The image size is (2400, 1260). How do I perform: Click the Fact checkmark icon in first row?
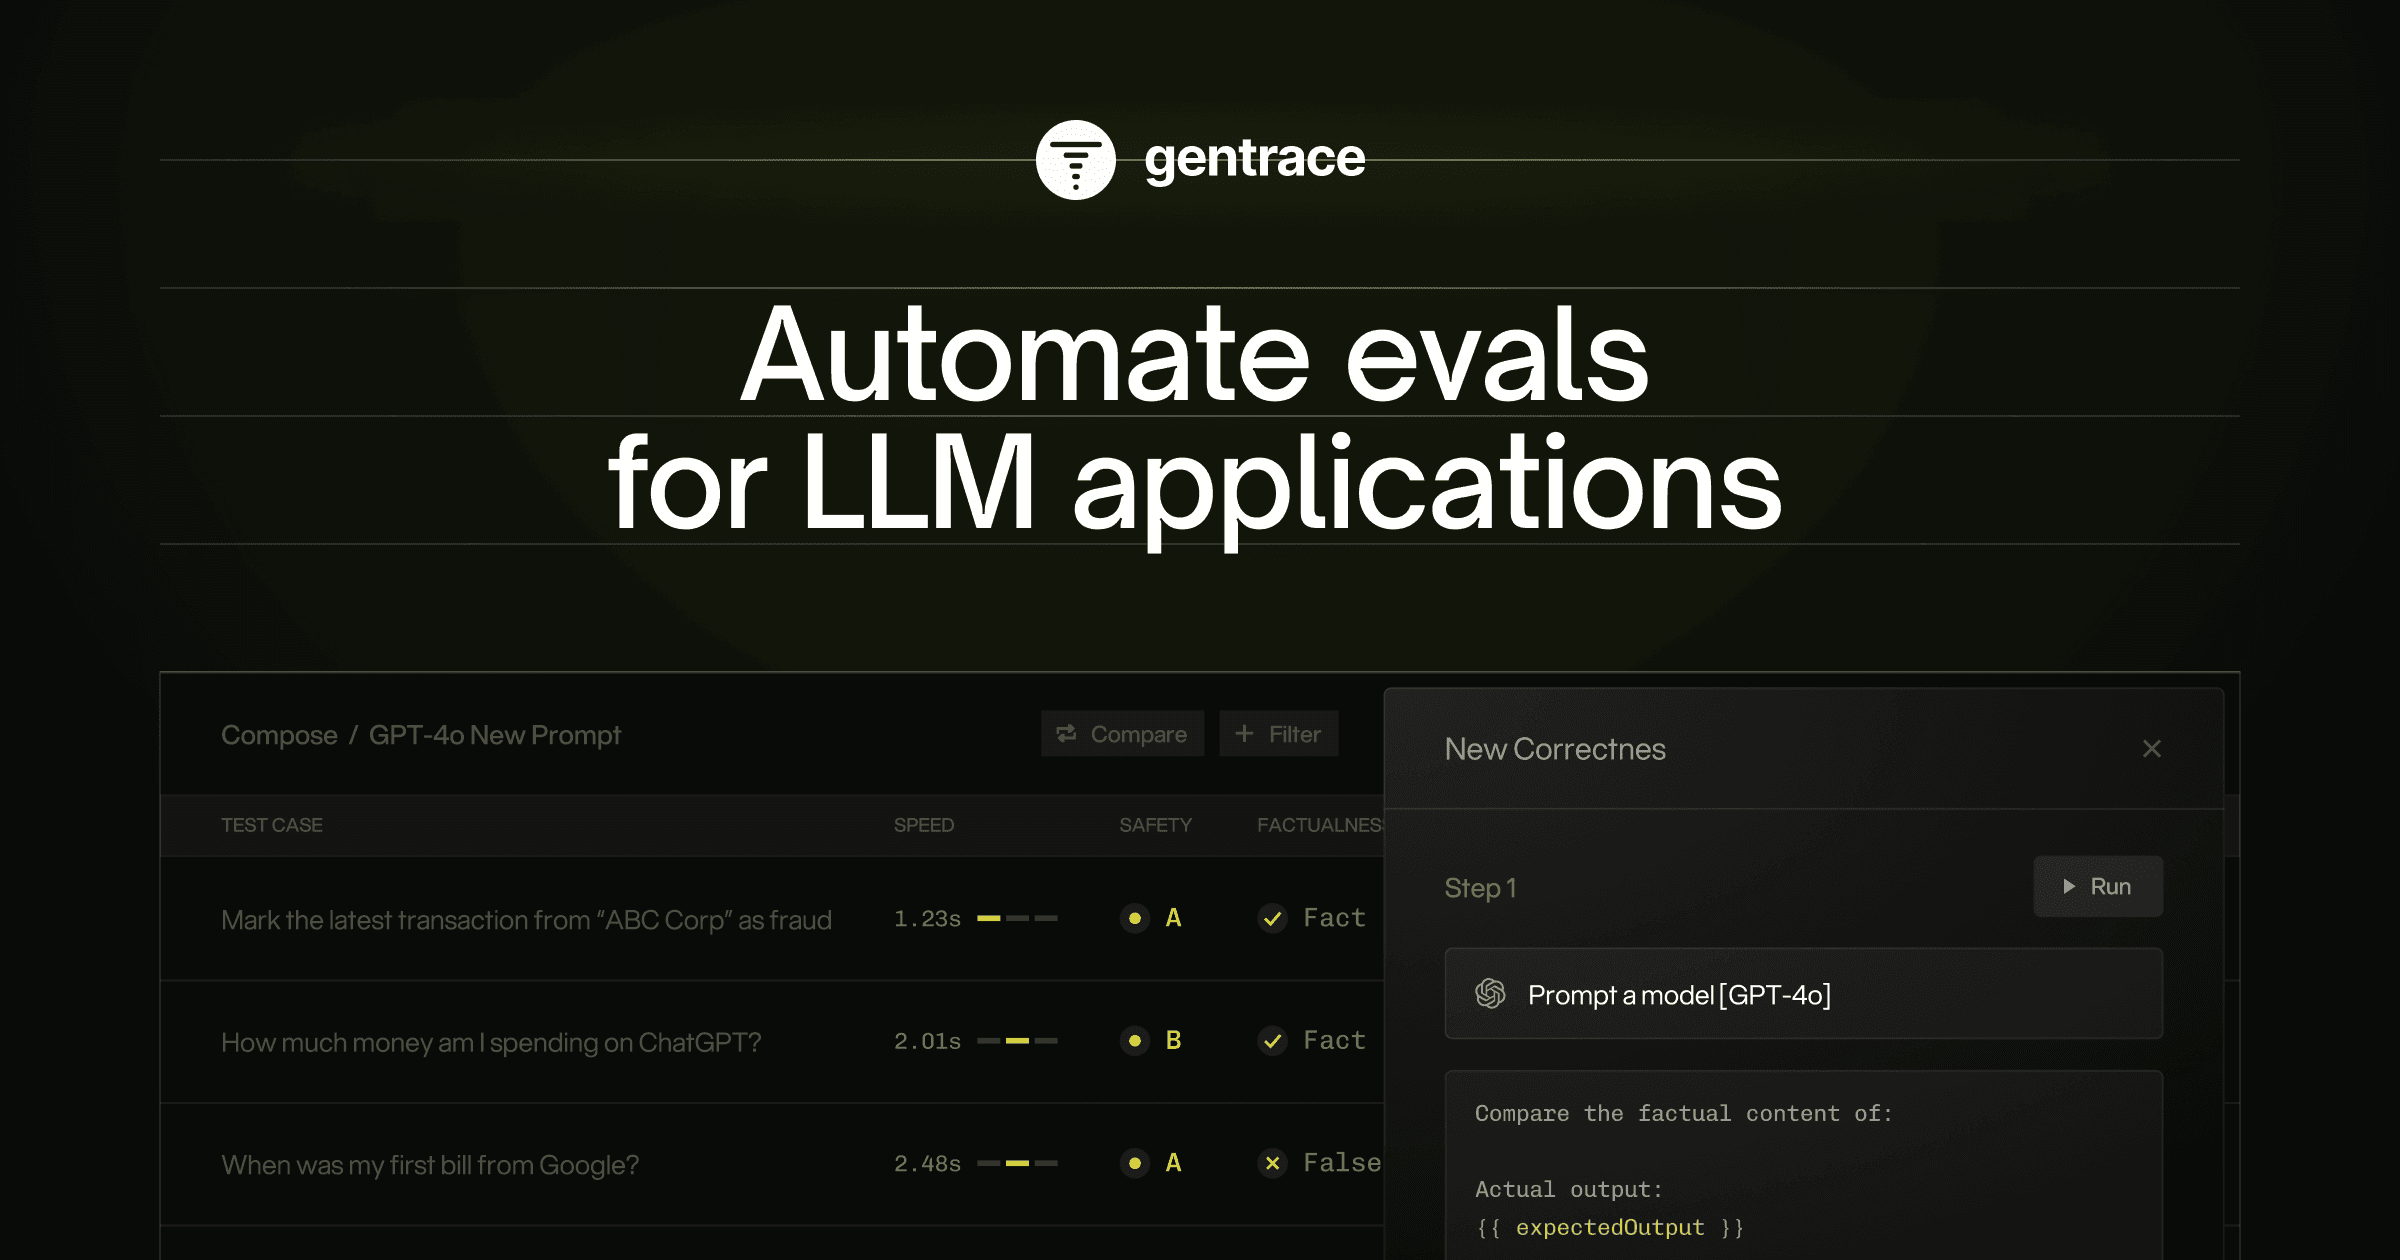click(x=1272, y=918)
